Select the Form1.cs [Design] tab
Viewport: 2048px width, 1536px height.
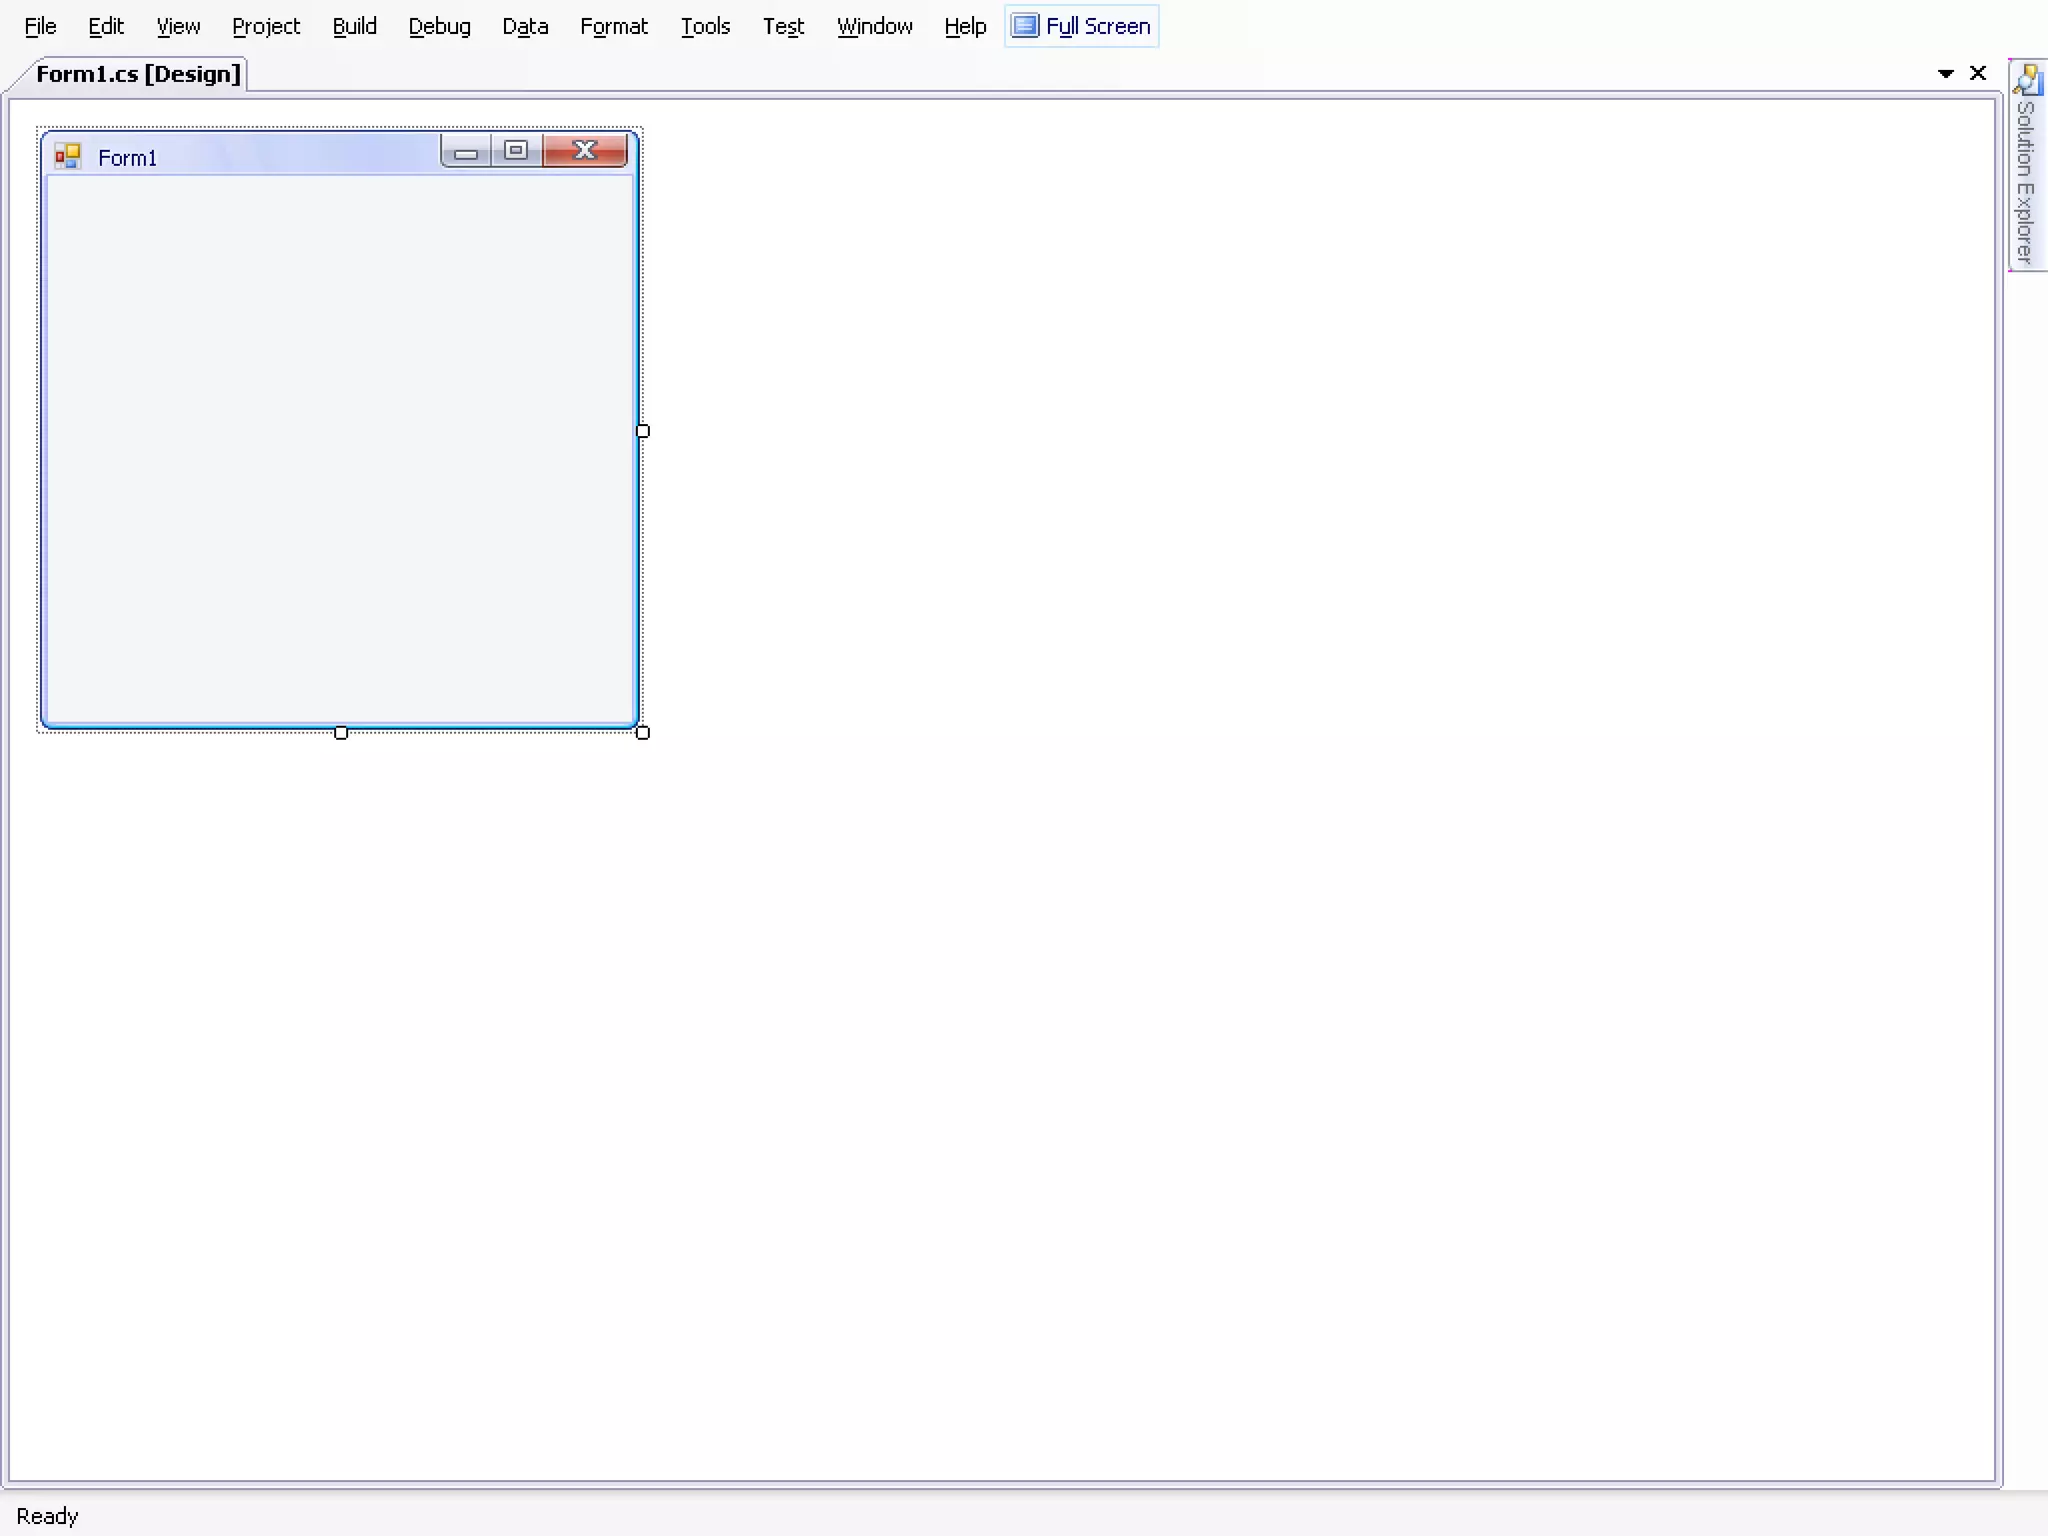coord(138,74)
